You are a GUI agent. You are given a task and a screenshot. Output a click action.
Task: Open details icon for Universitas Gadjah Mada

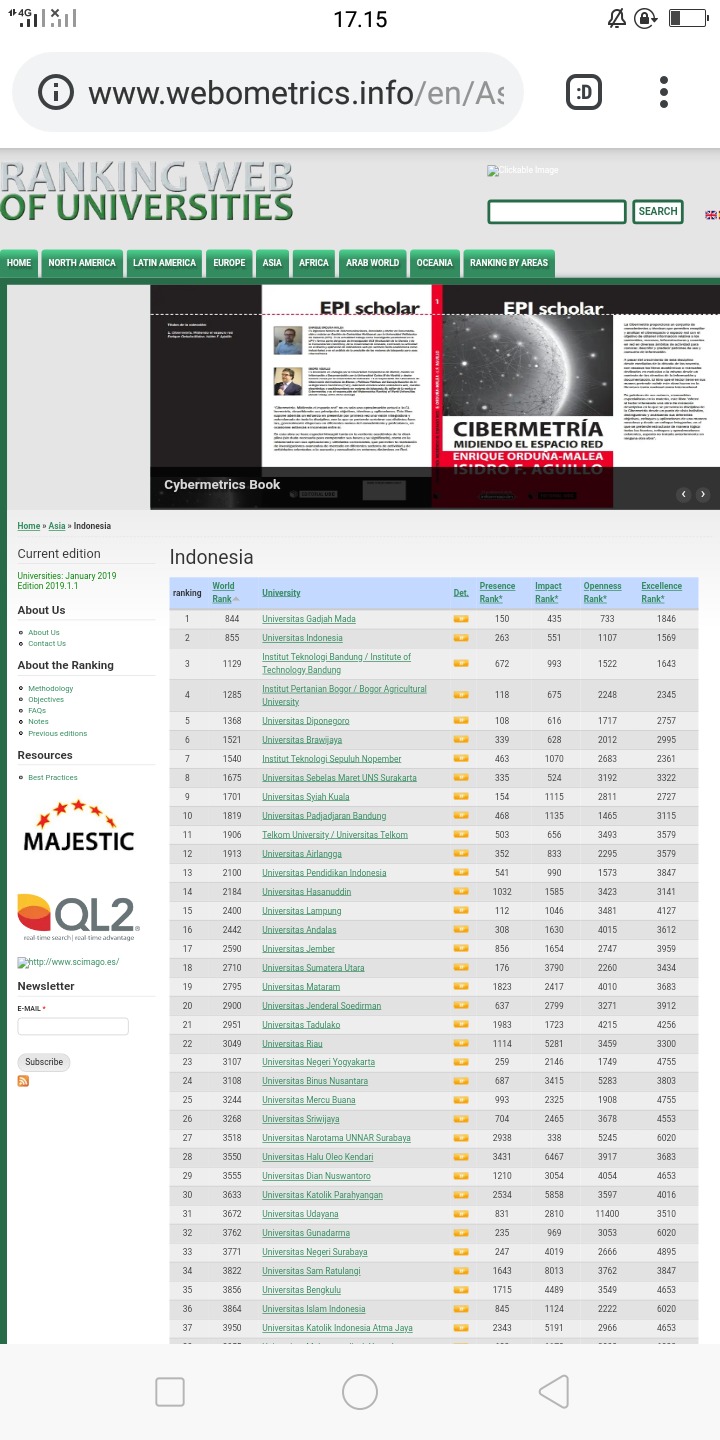pos(461,619)
